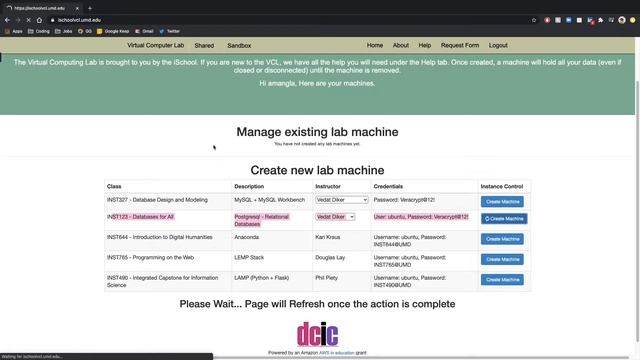
Task: Open the Apps bookmark shortcut
Action: point(13,31)
